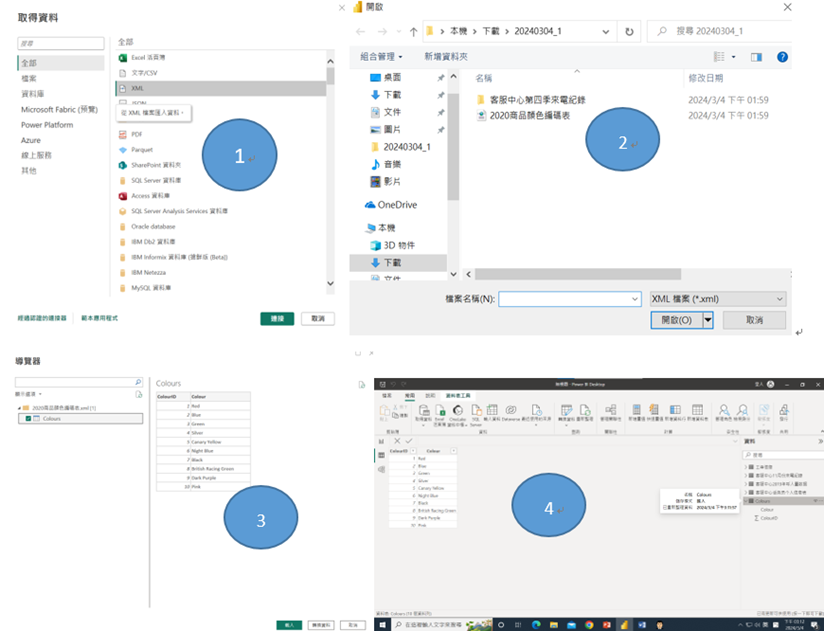Switch to the 線上服務 category
Viewport: 824px width, 631px height.
pos(35,156)
